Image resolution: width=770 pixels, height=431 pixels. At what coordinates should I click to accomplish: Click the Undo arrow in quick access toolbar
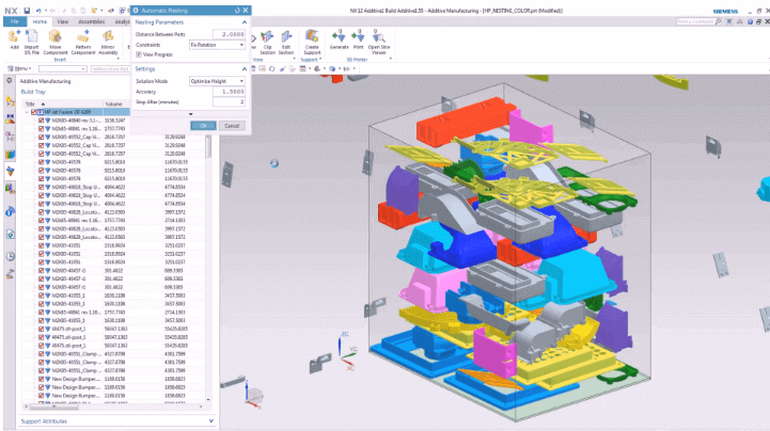pyautogui.click(x=38, y=10)
